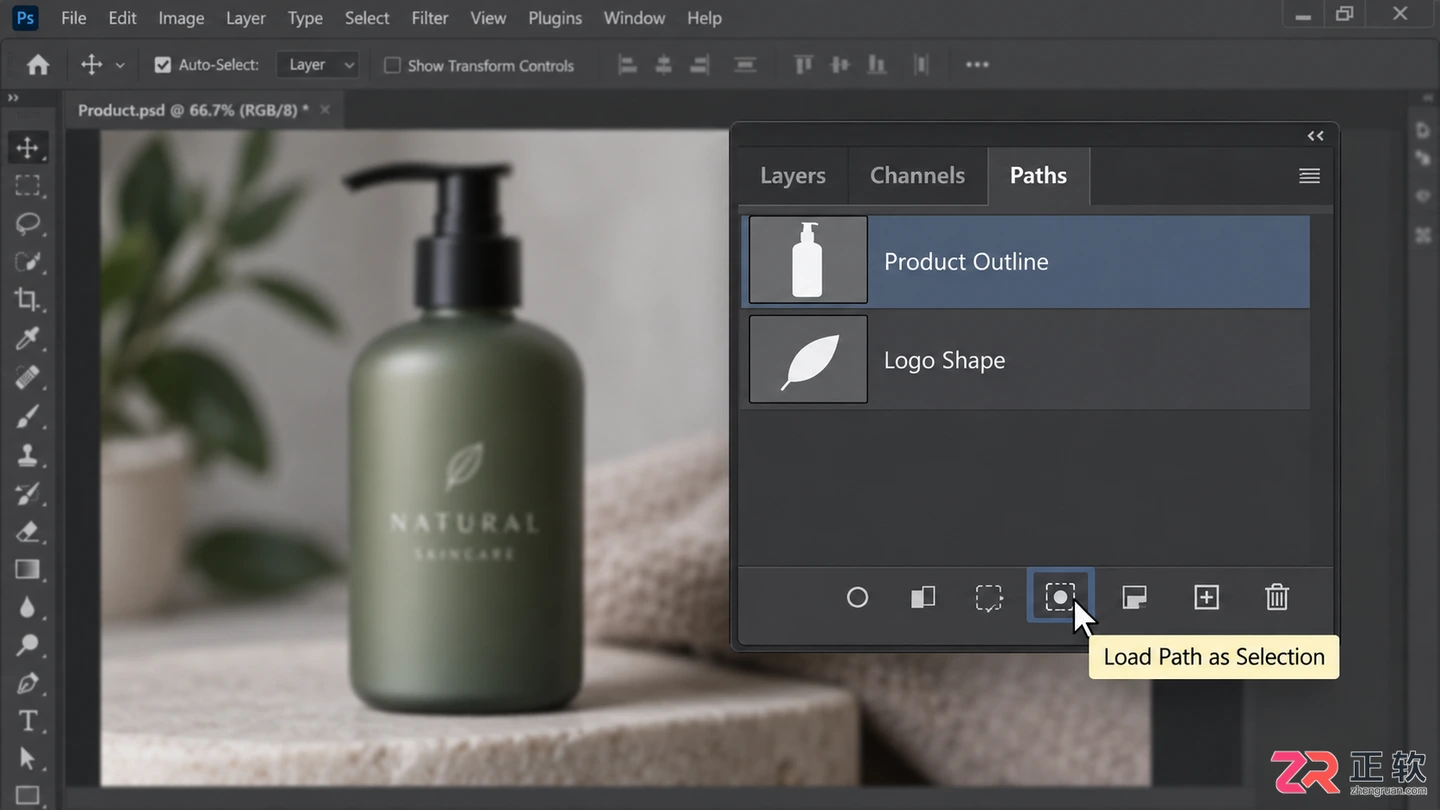Go to the Home screen icon
This screenshot has width=1440, height=810.
click(x=38, y=65)
